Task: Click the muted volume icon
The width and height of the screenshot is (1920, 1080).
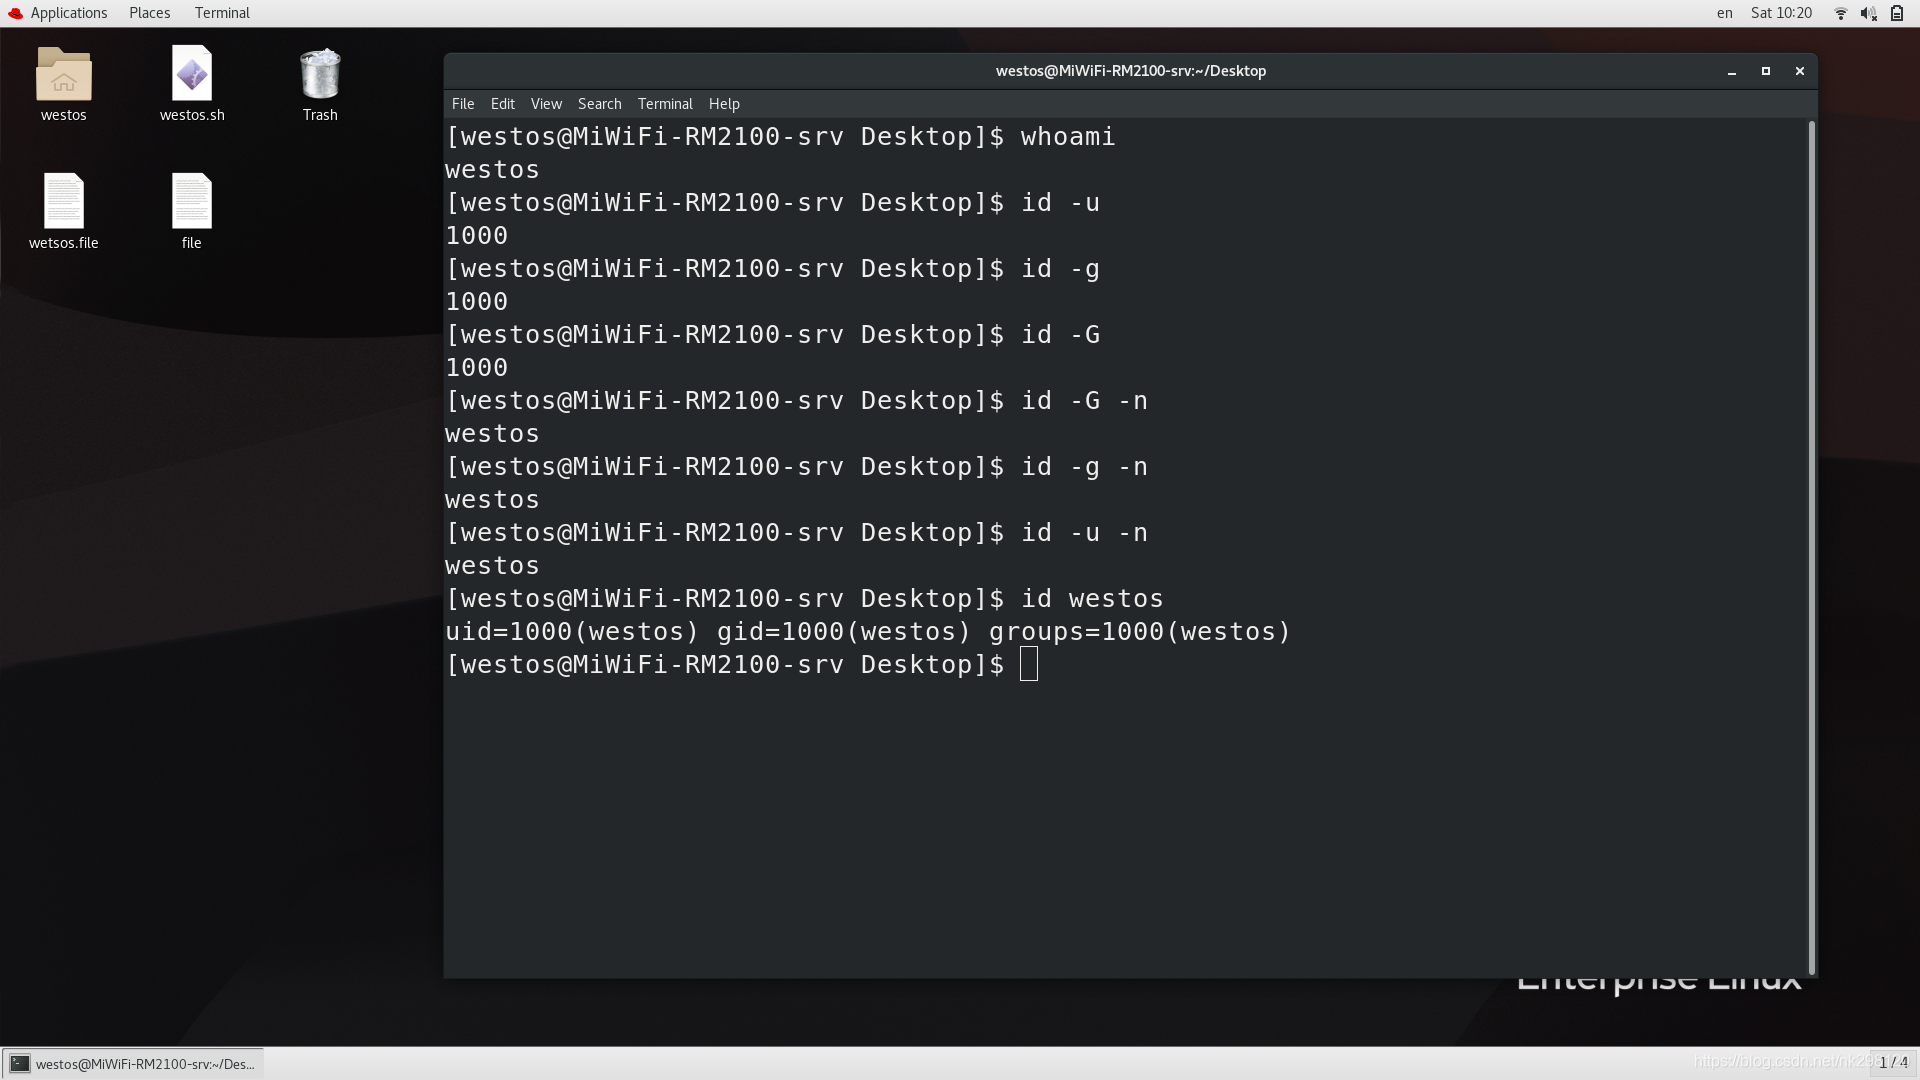Action: (x=1868, y=13)
